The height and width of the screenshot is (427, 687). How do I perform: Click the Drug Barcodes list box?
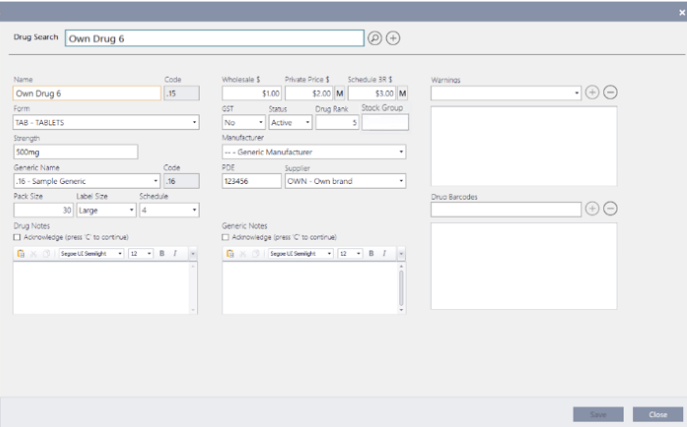point(524,266)
